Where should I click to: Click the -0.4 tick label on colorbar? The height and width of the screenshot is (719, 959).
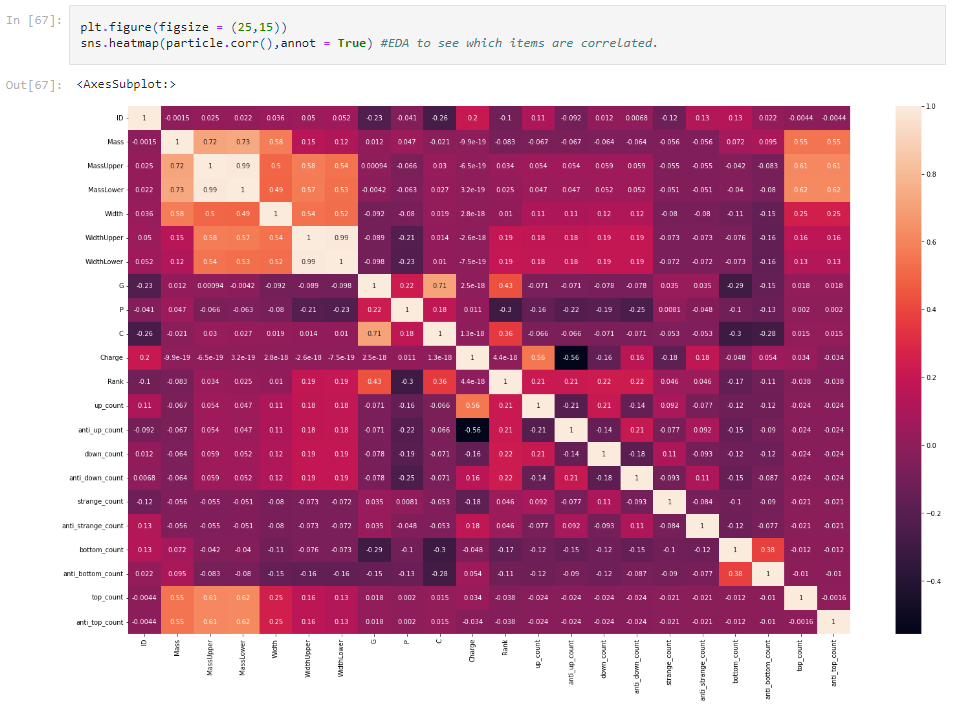[x=934, y=581]
